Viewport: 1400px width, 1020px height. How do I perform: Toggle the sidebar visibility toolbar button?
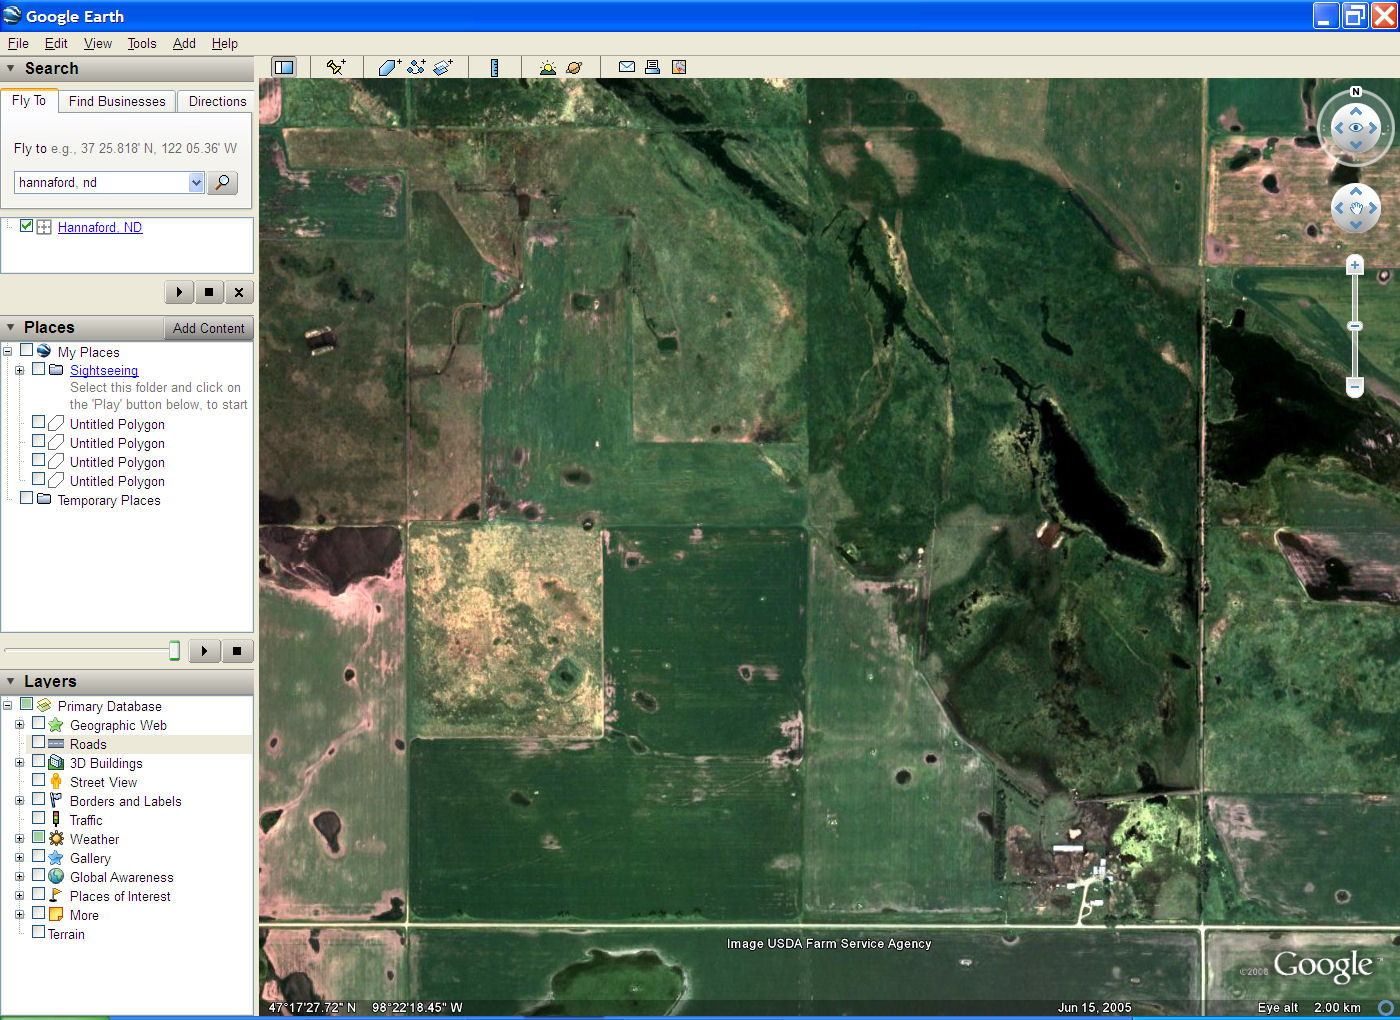(284, 67)
